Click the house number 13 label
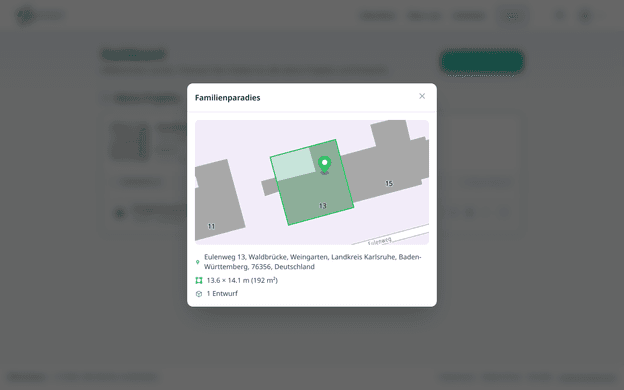Viewport: 624px width, 390px height. [323, 206]
